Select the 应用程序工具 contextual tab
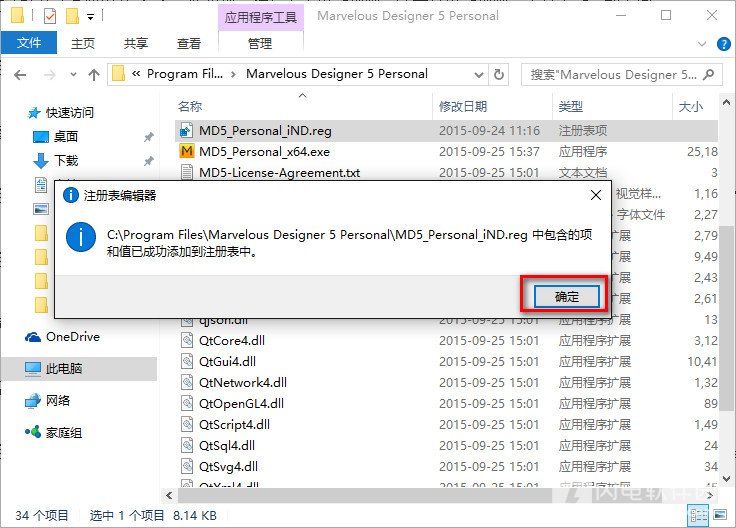The height and width of the screenshot is (528, 736). (261, 18)
